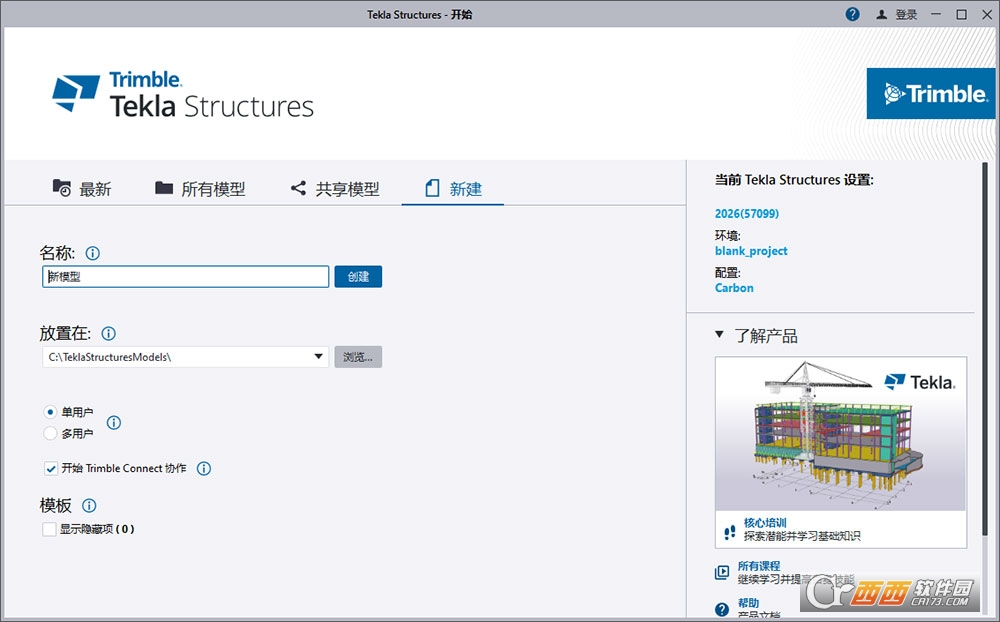Click into the 名称 model name field

pos(186,277)
